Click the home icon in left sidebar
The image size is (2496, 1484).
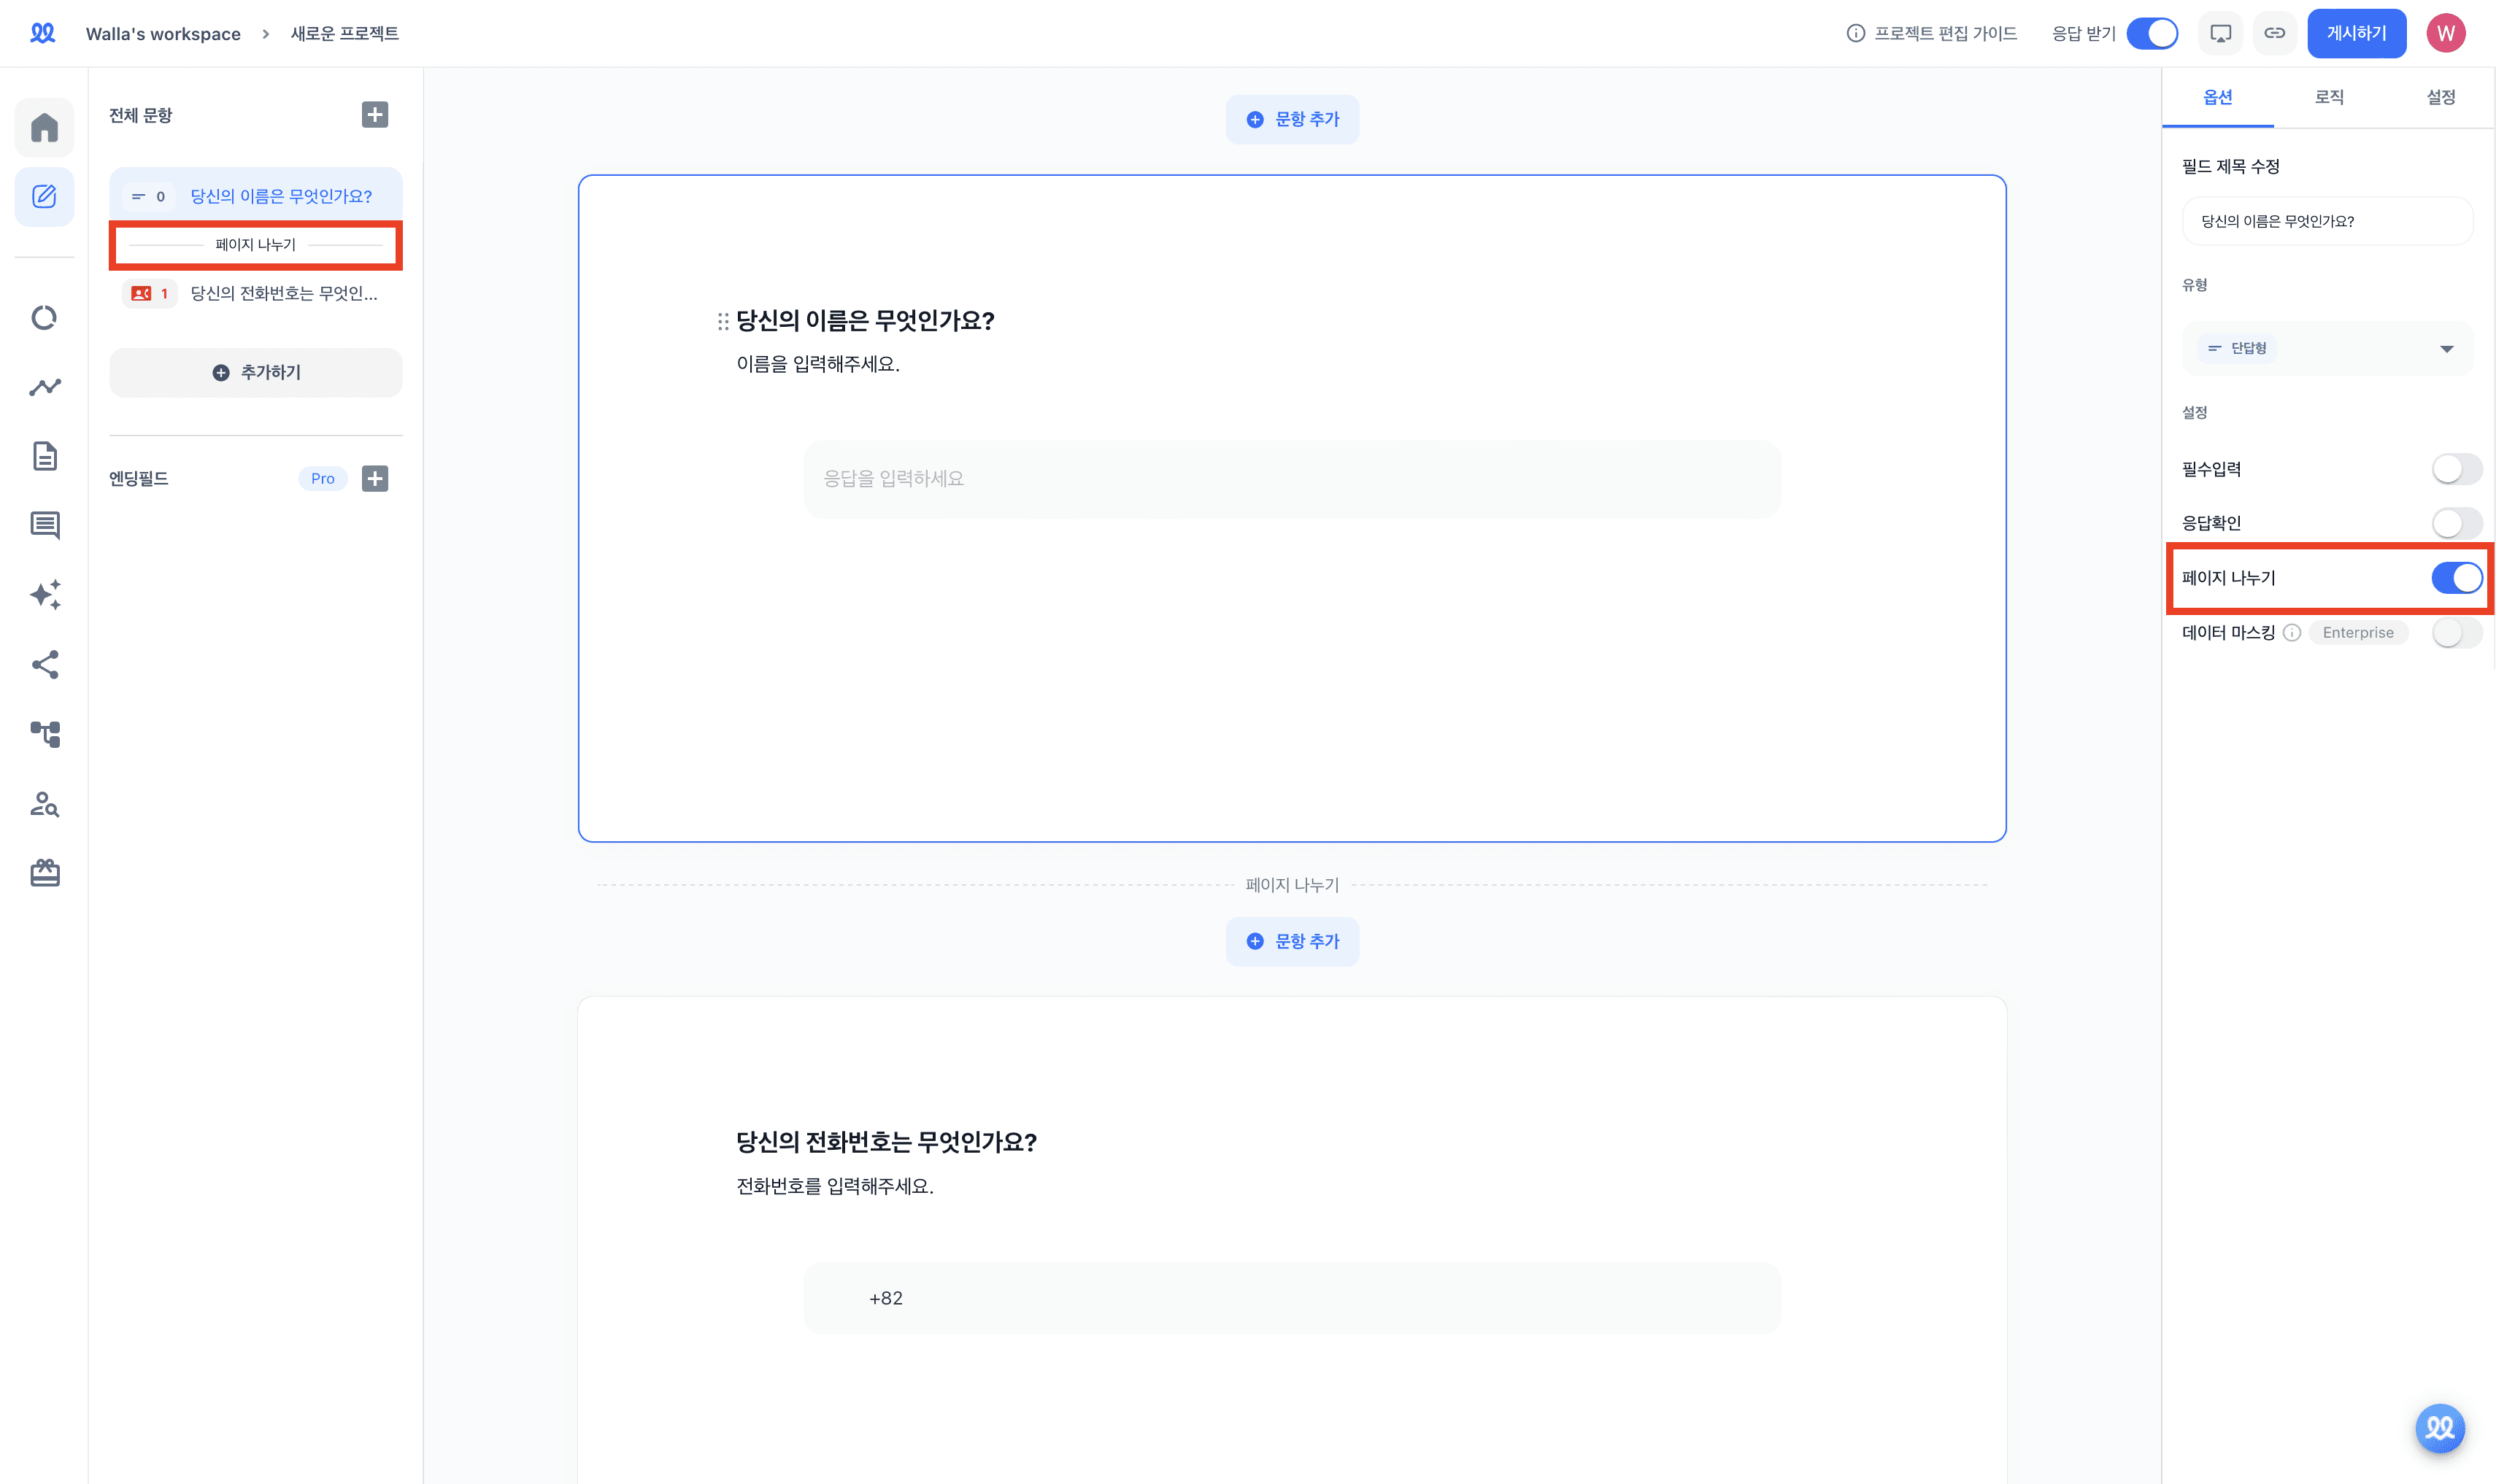pyautogui.click(x=44, y=127)
